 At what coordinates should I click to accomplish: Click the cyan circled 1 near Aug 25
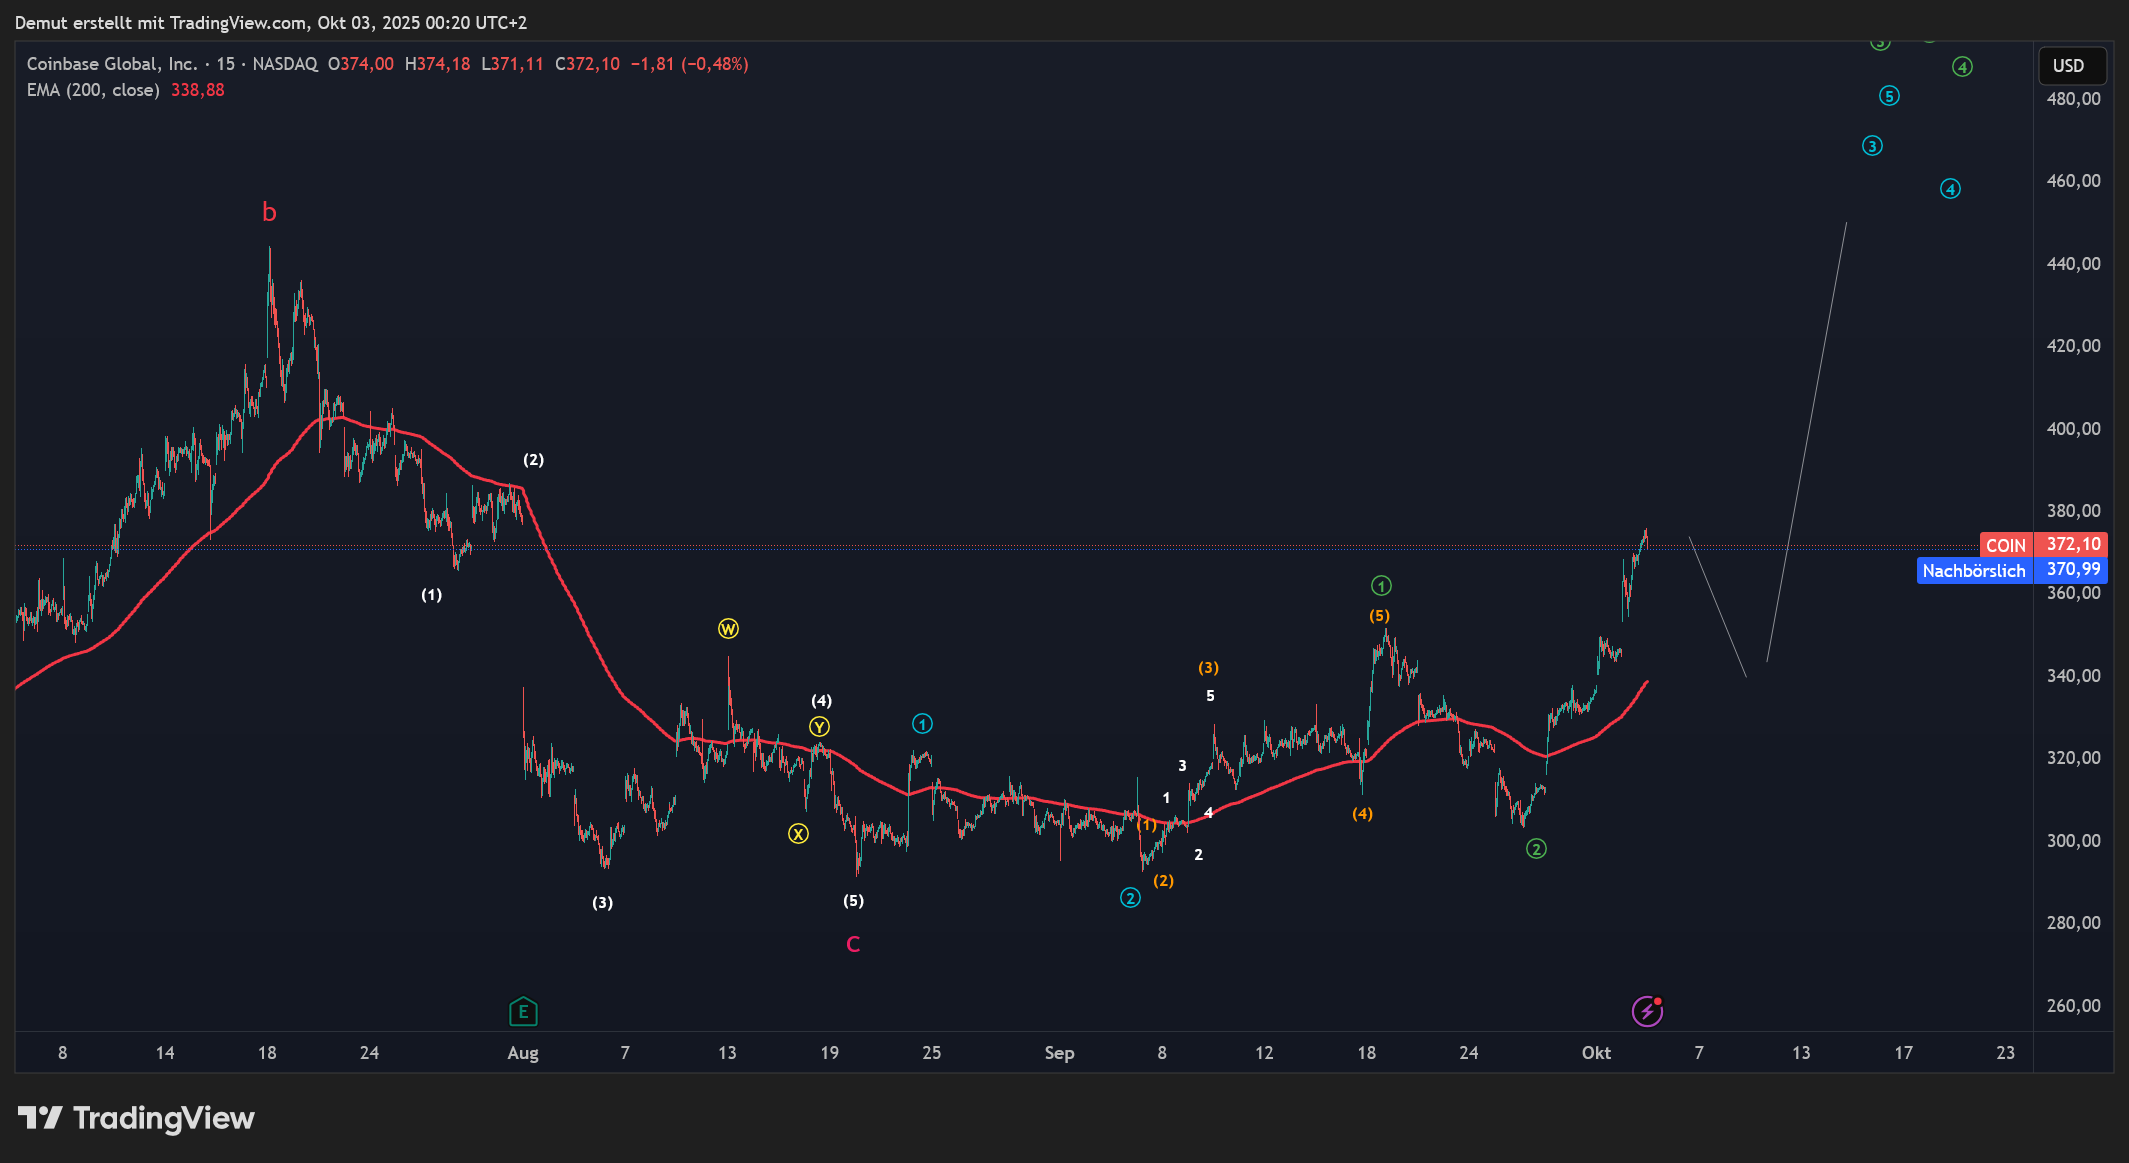[x=922, y=723]
